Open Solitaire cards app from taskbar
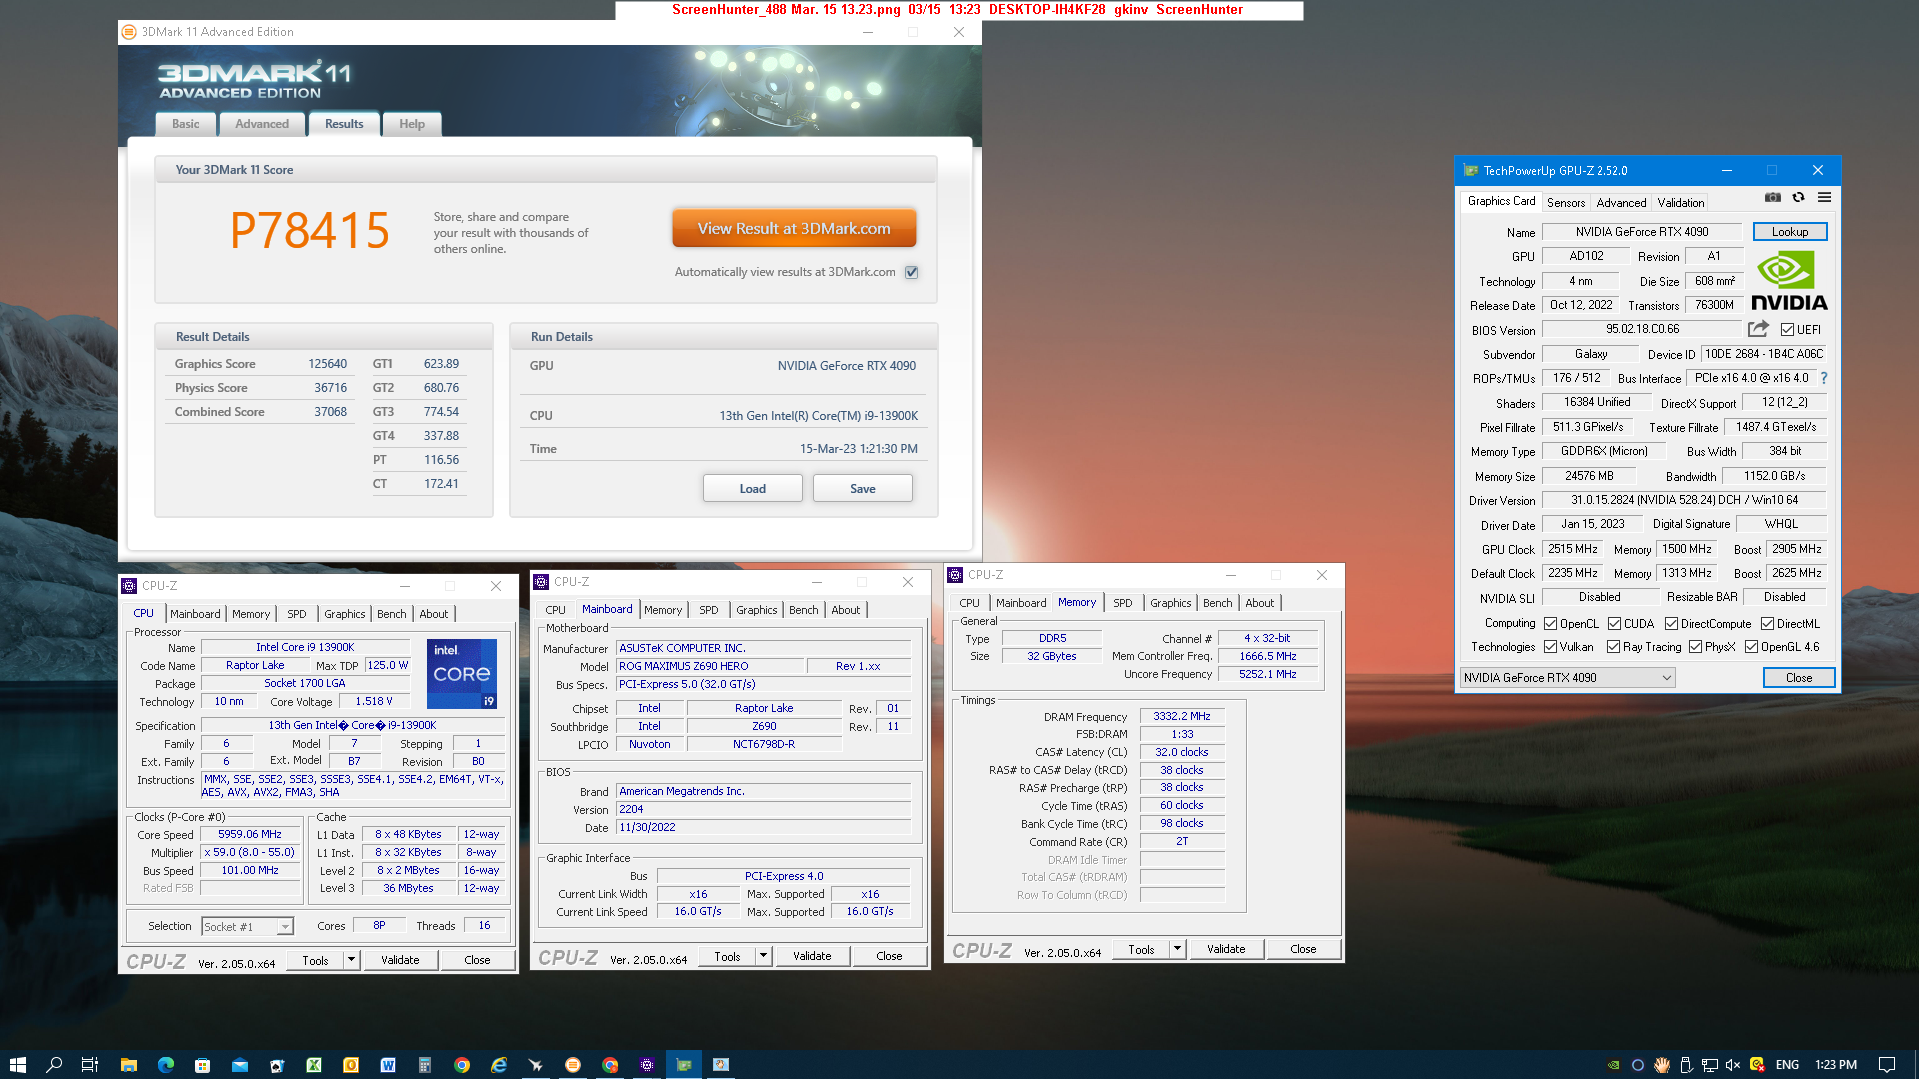This screenshot has height=1079, width=1919. point(276,1065)
